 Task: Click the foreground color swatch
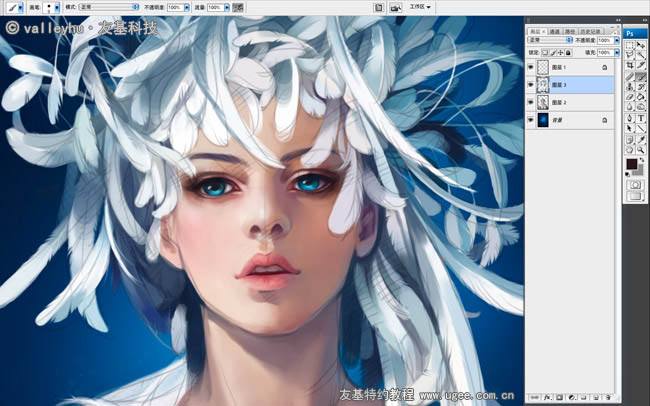(x=631, y=163)
